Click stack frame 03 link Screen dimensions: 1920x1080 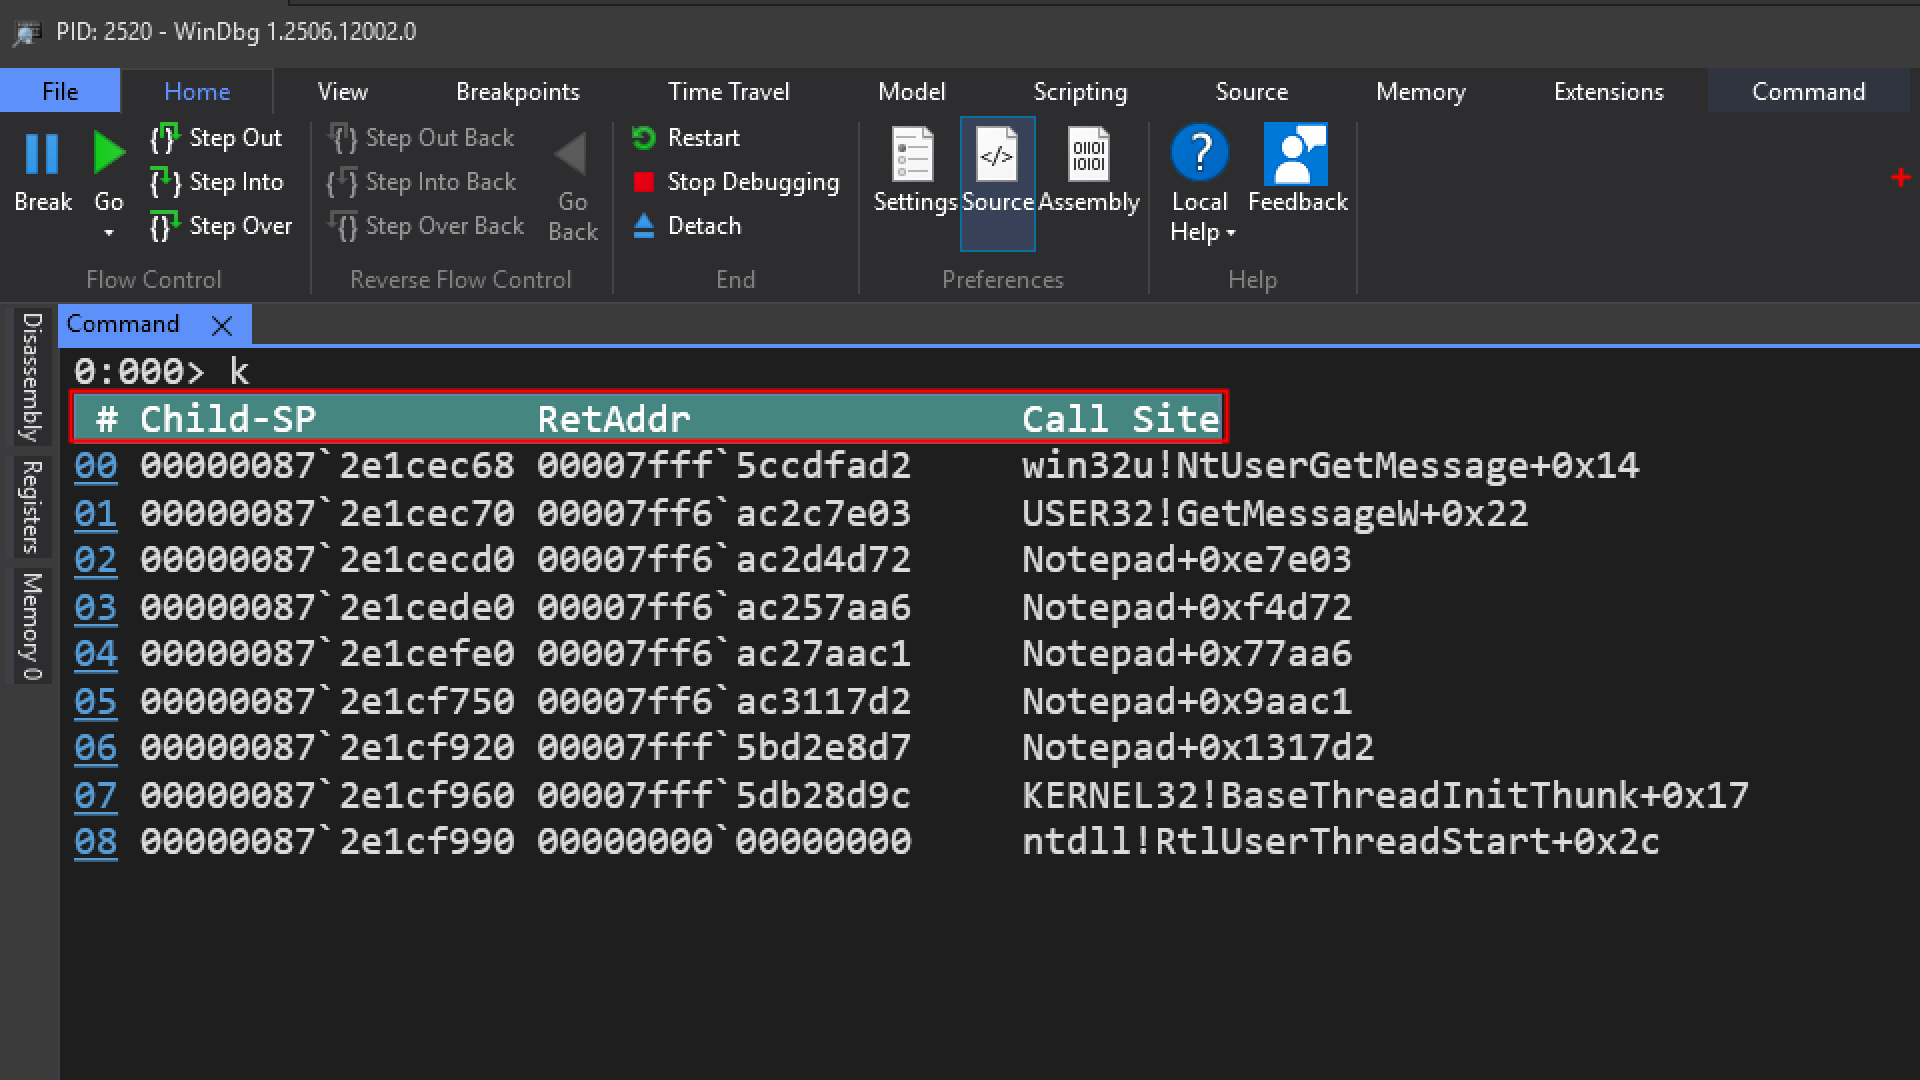pos(96,608)
